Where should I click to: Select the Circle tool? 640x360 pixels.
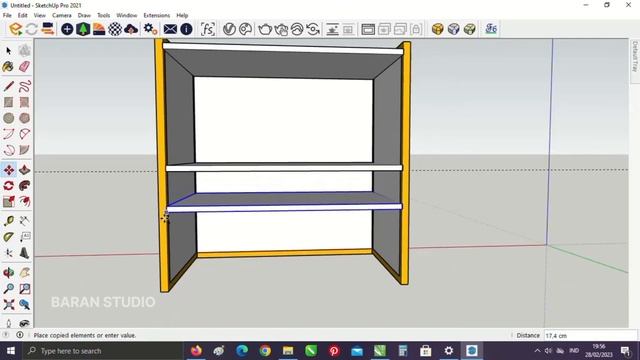9,118
